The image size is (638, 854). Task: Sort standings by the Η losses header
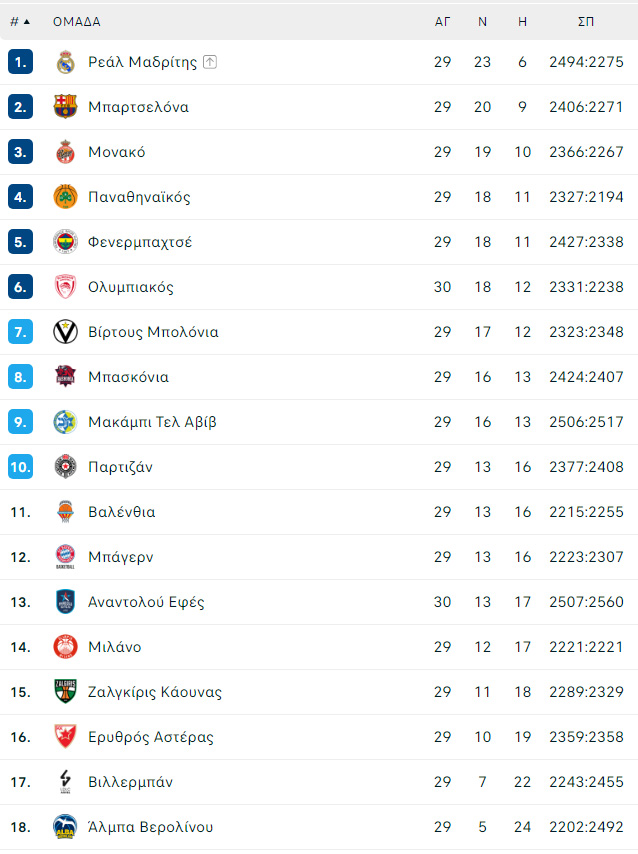[522, 21]
